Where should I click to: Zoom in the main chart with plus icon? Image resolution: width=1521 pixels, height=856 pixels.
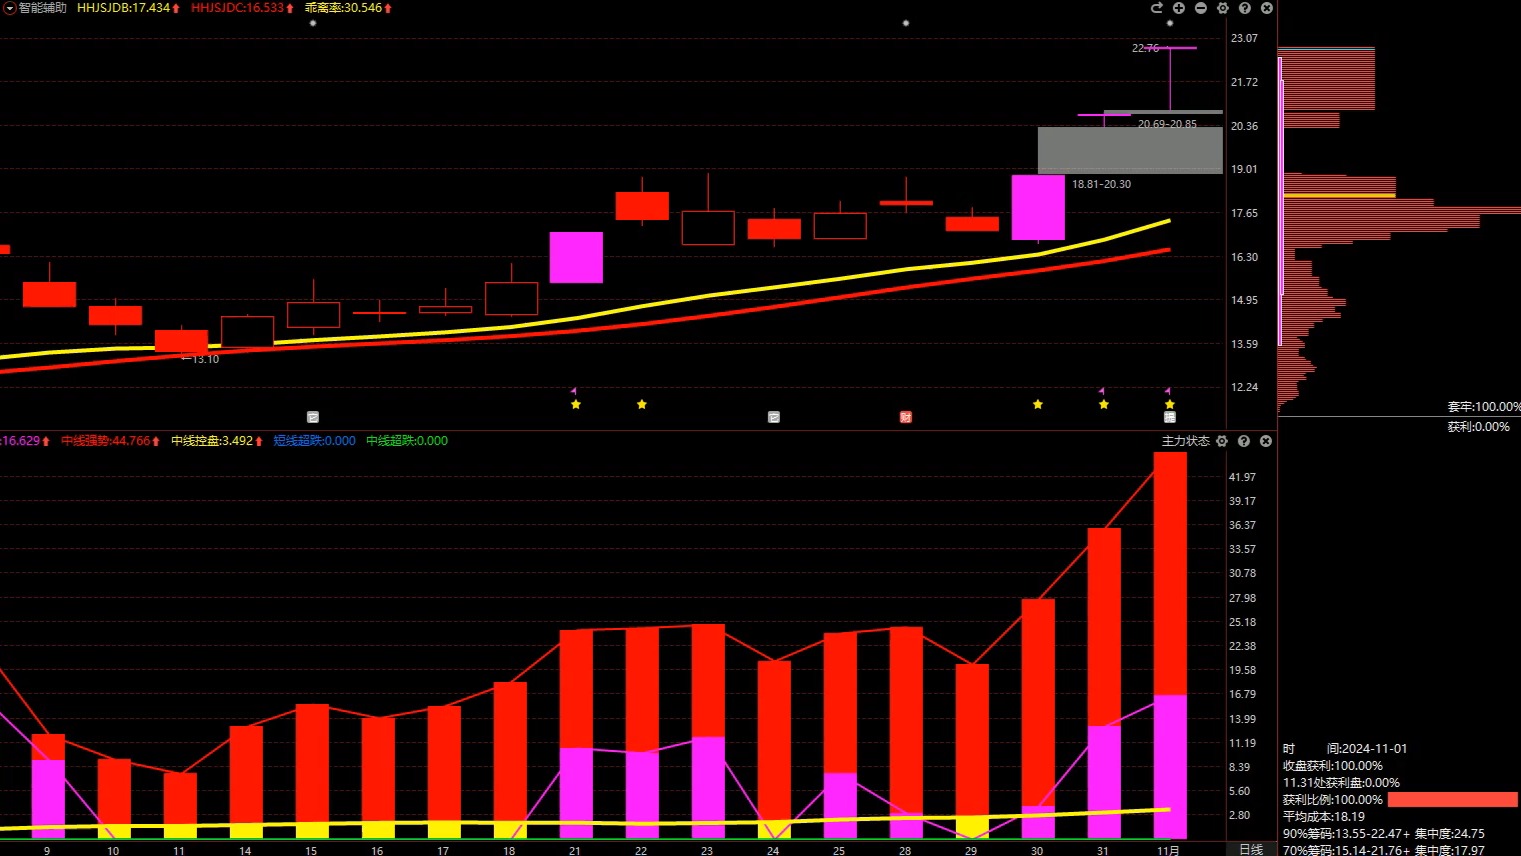[x=1179, y=8]
